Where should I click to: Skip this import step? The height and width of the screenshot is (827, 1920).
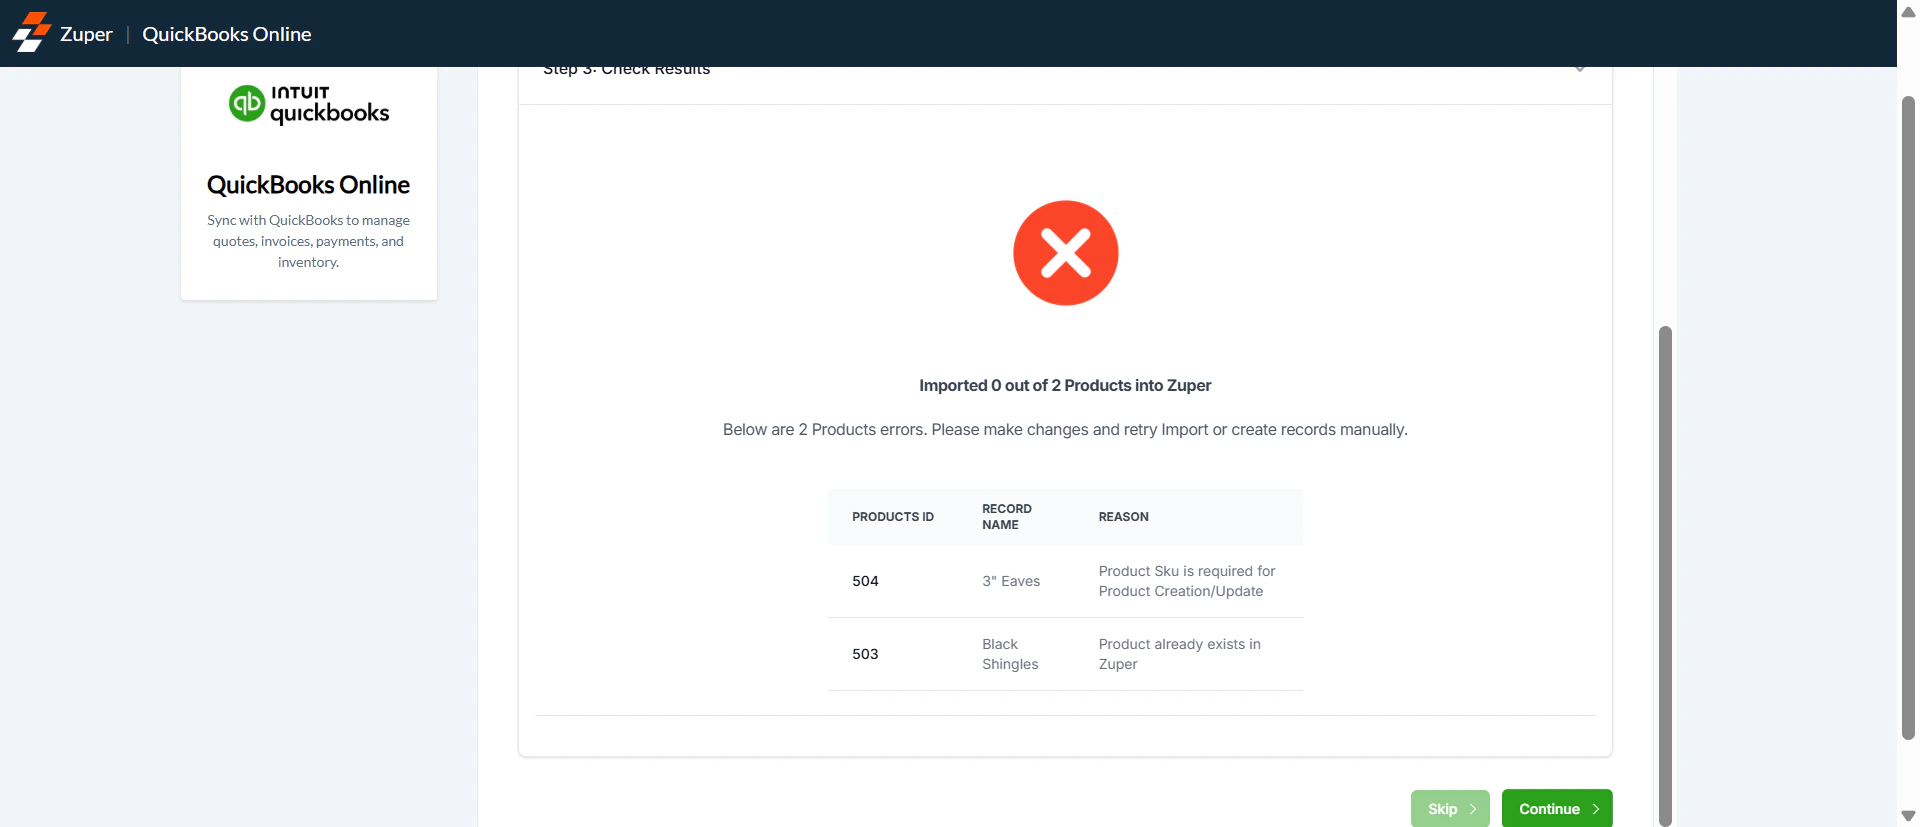(x=1450, y=809)
